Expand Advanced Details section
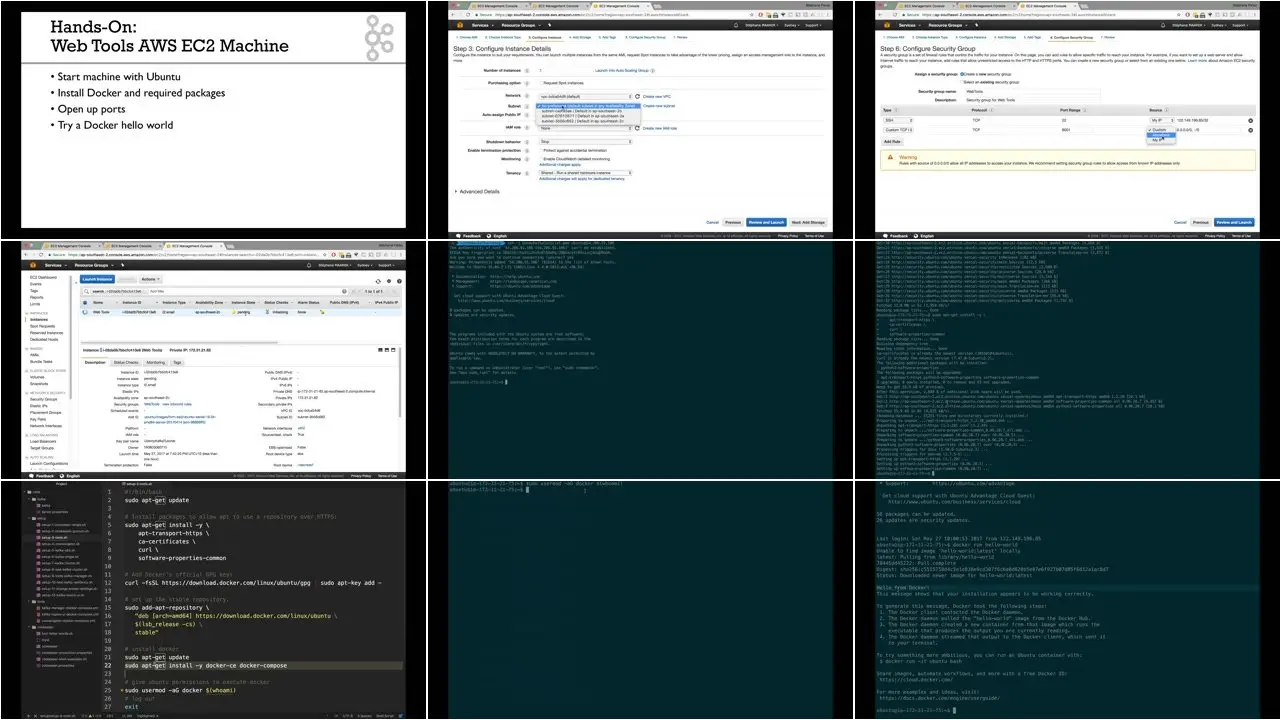The image size is (1281, 720). pos(479,191)
